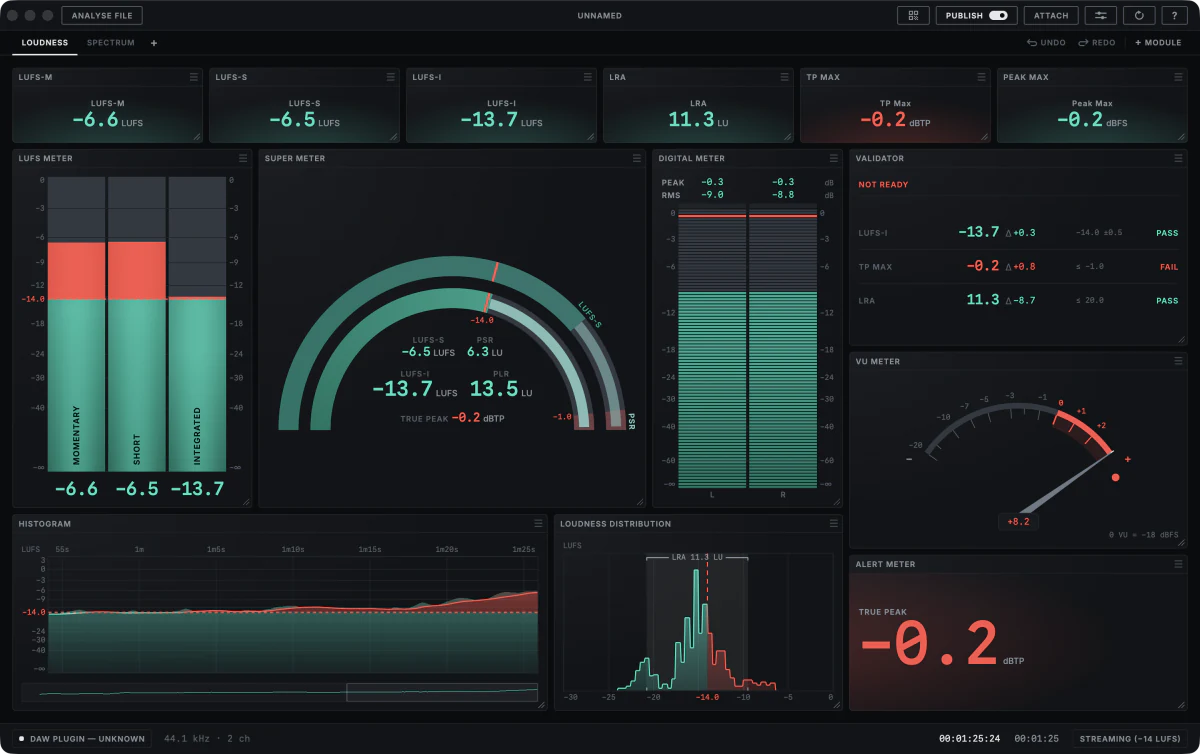Switch to the Spectrum tab
This screenshot has width=1200, height=754.
point(110,43)
